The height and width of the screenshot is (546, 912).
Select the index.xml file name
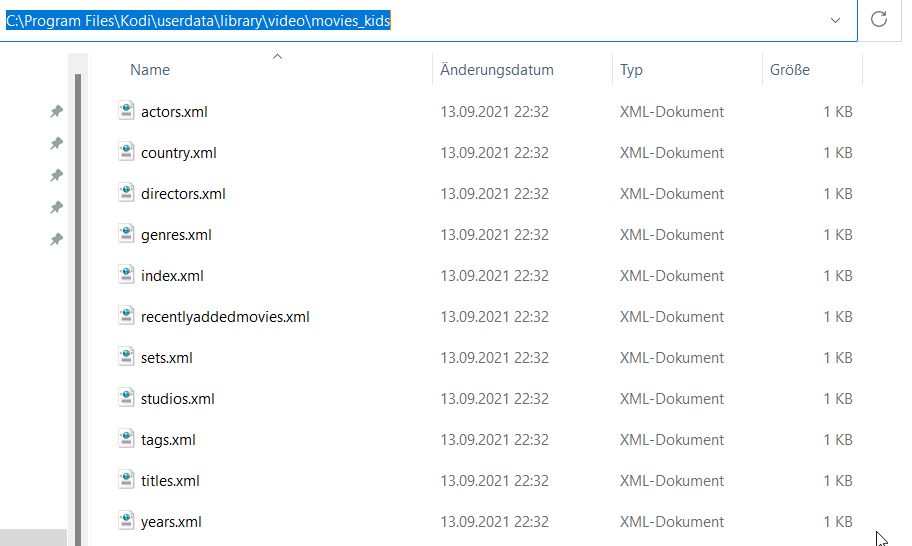(172, 276)
